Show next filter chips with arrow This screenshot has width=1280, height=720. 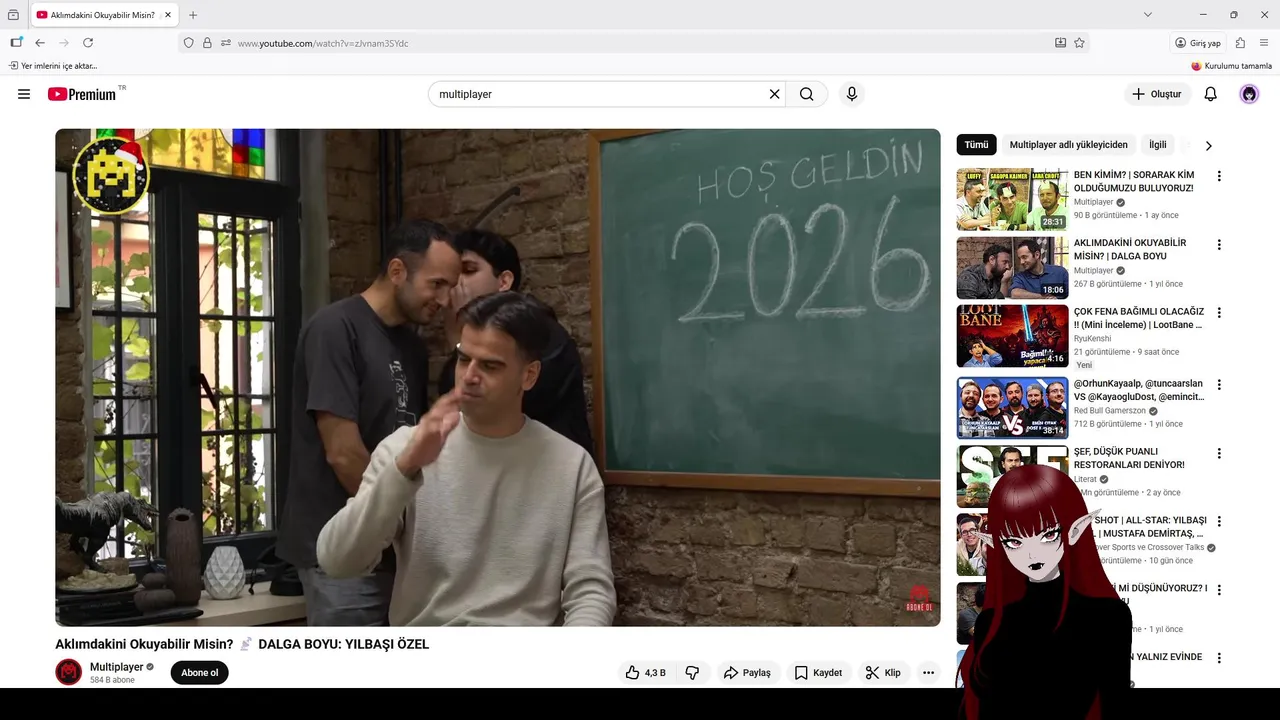pos(1208,145)
